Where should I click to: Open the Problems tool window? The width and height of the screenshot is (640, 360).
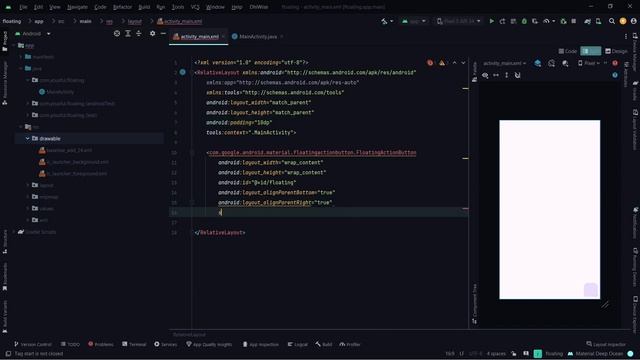pos(101,344)
